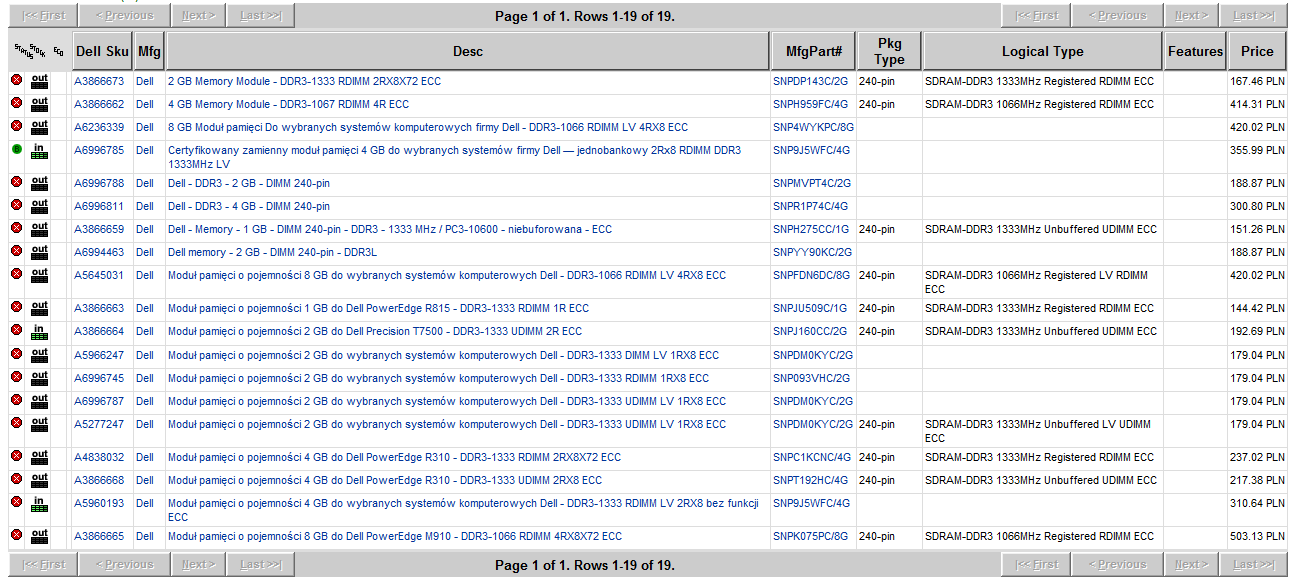Screen dimensions: 1293x581
Task: Sort by the Logical Type column header
Action: (1042, 51)
